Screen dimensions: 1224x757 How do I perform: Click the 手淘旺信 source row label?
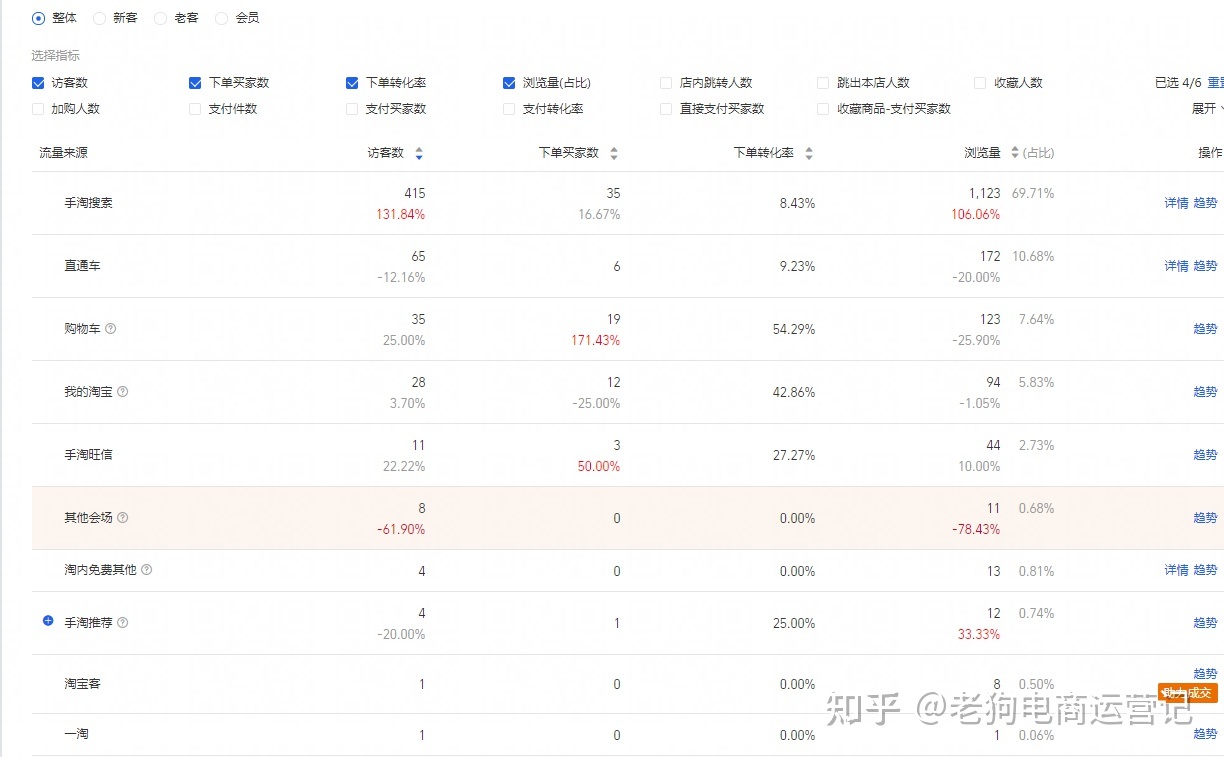88,455
